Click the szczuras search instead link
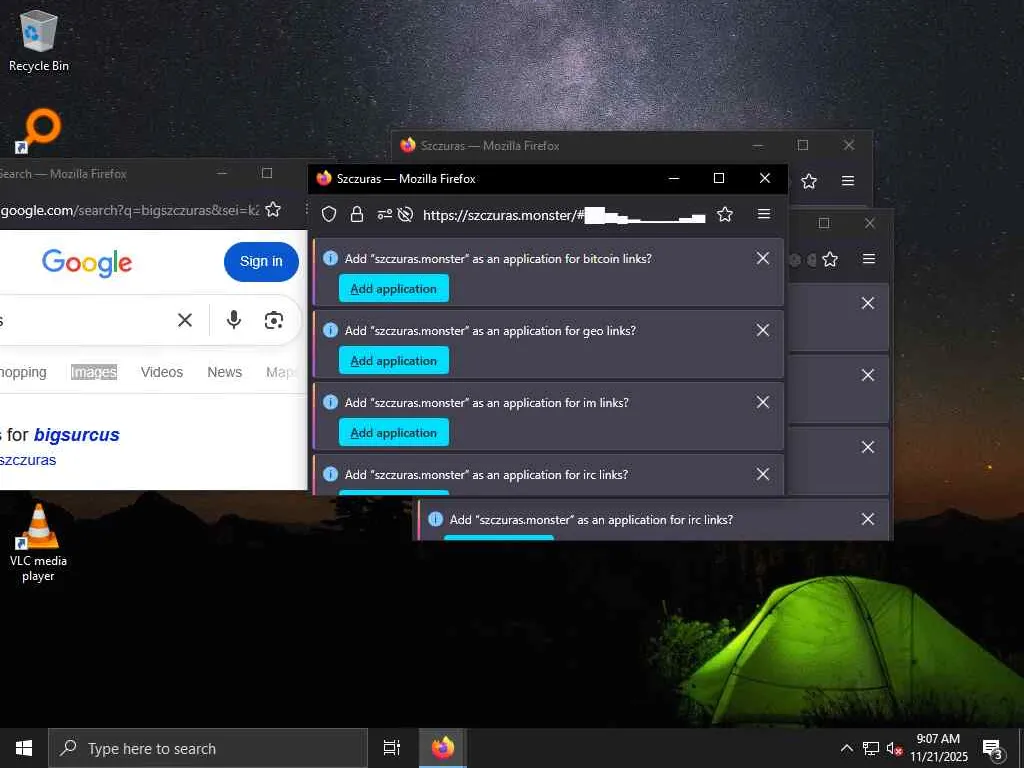This screenshot has width=1024, height=768. point(28,460)
